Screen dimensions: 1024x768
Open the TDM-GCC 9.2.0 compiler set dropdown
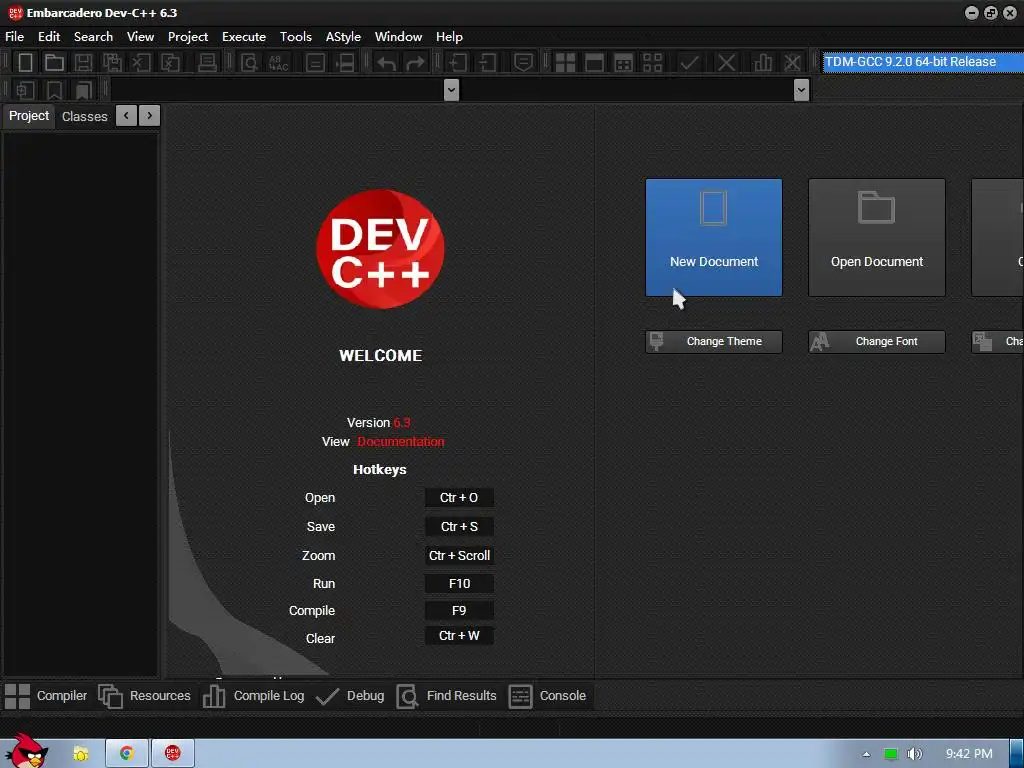pyautogui.click(x=923, y=62)
